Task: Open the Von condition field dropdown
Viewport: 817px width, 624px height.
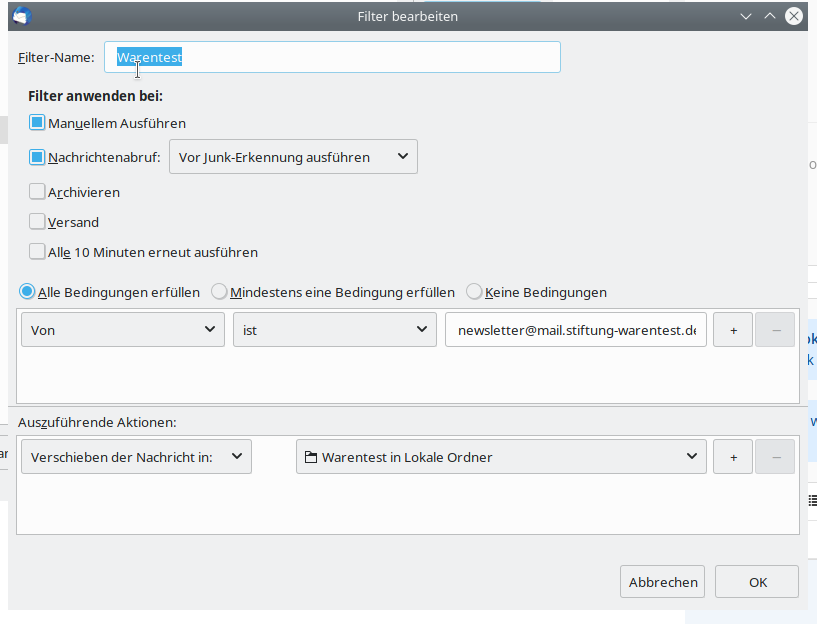Action: [122, 330]
